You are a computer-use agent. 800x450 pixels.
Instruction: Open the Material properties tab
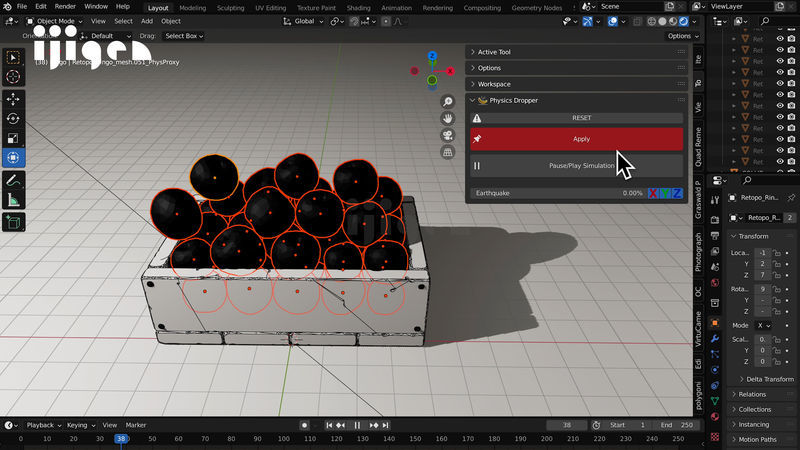click(715, 416)
